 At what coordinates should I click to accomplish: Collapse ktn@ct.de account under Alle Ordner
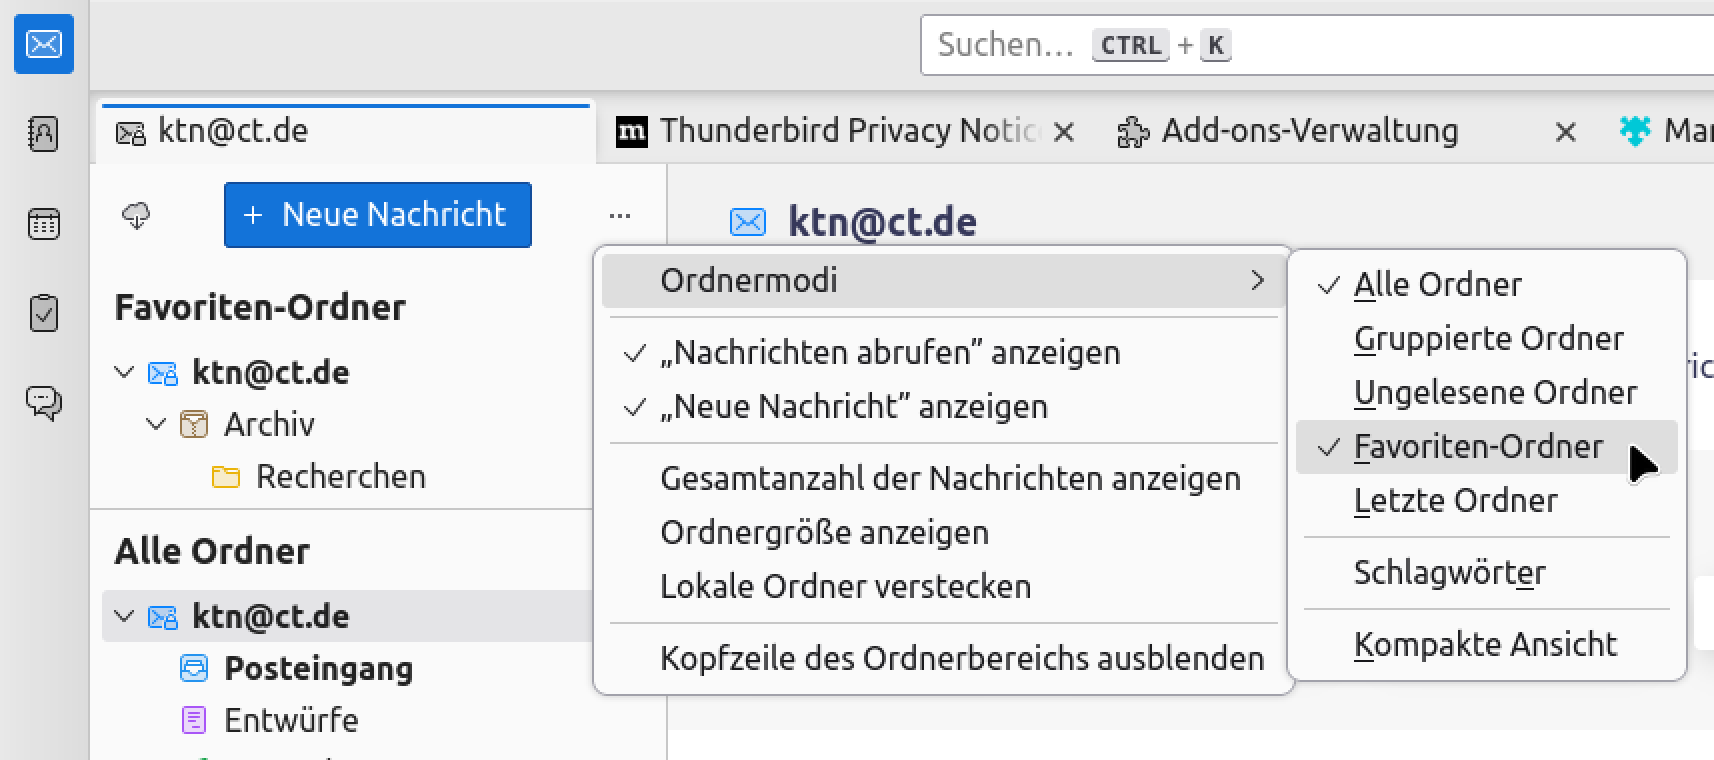pos(124,616)
